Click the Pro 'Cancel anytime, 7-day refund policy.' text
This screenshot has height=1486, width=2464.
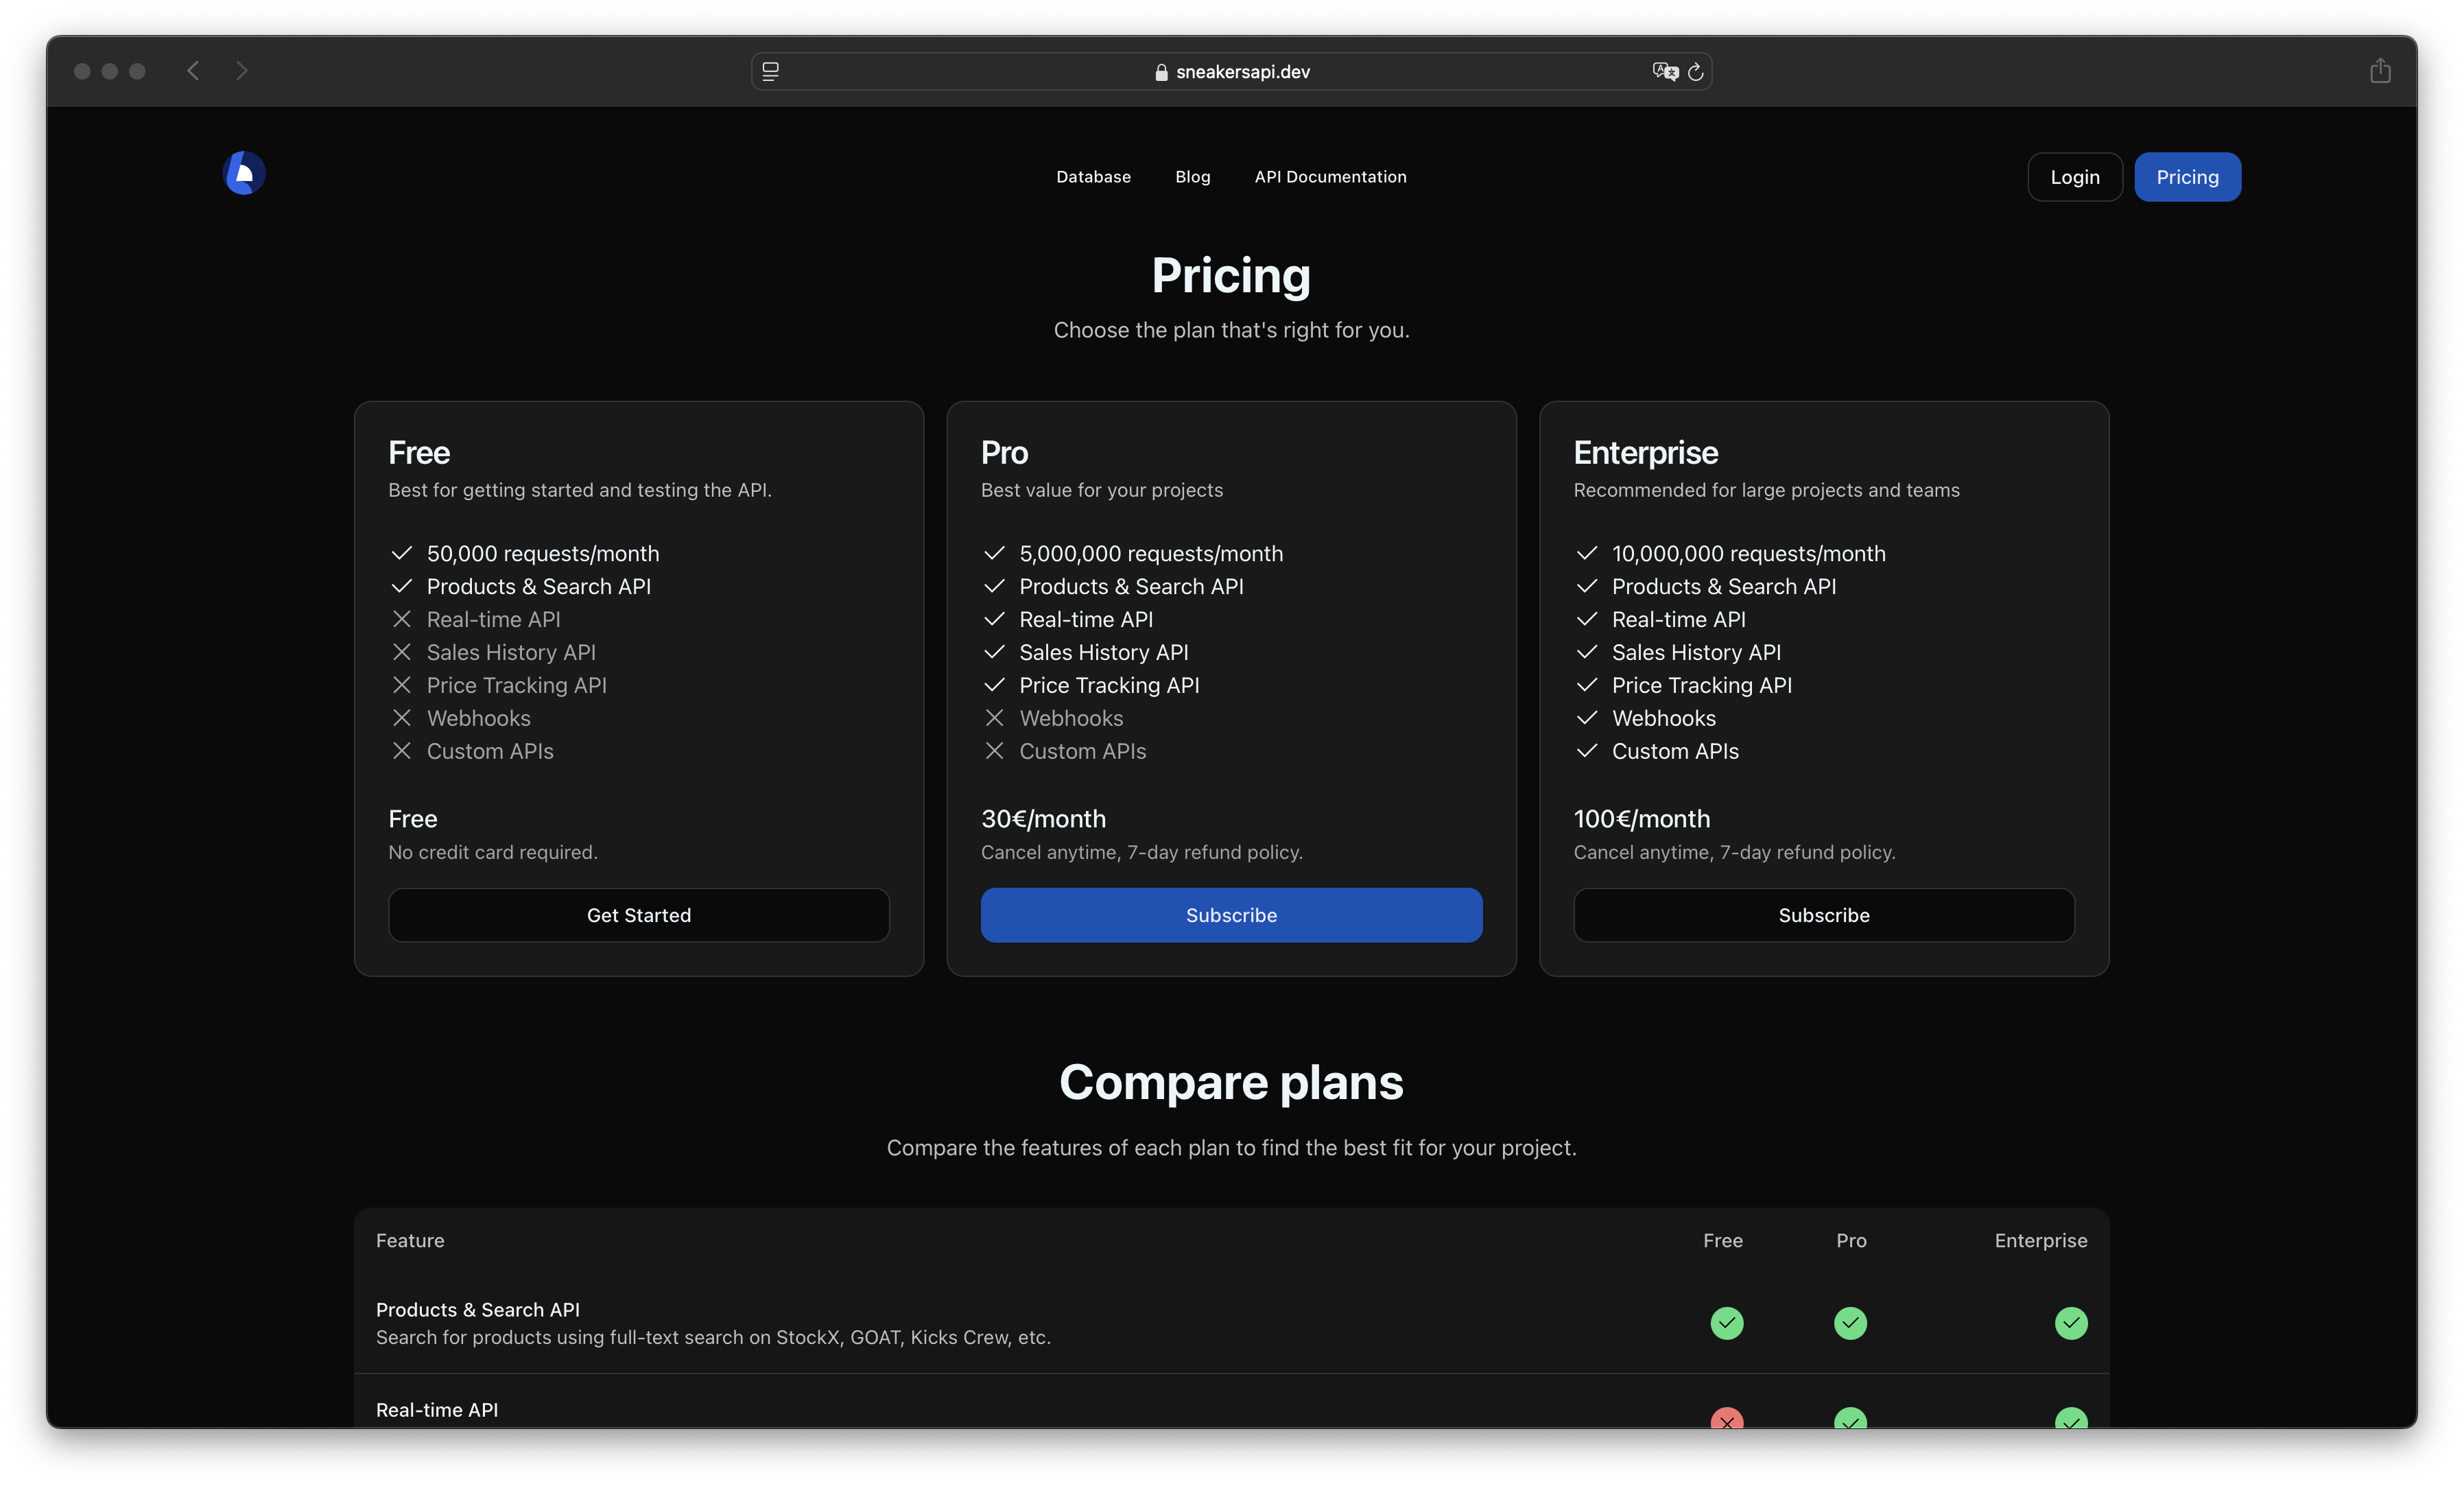(x=1142, y=852)
